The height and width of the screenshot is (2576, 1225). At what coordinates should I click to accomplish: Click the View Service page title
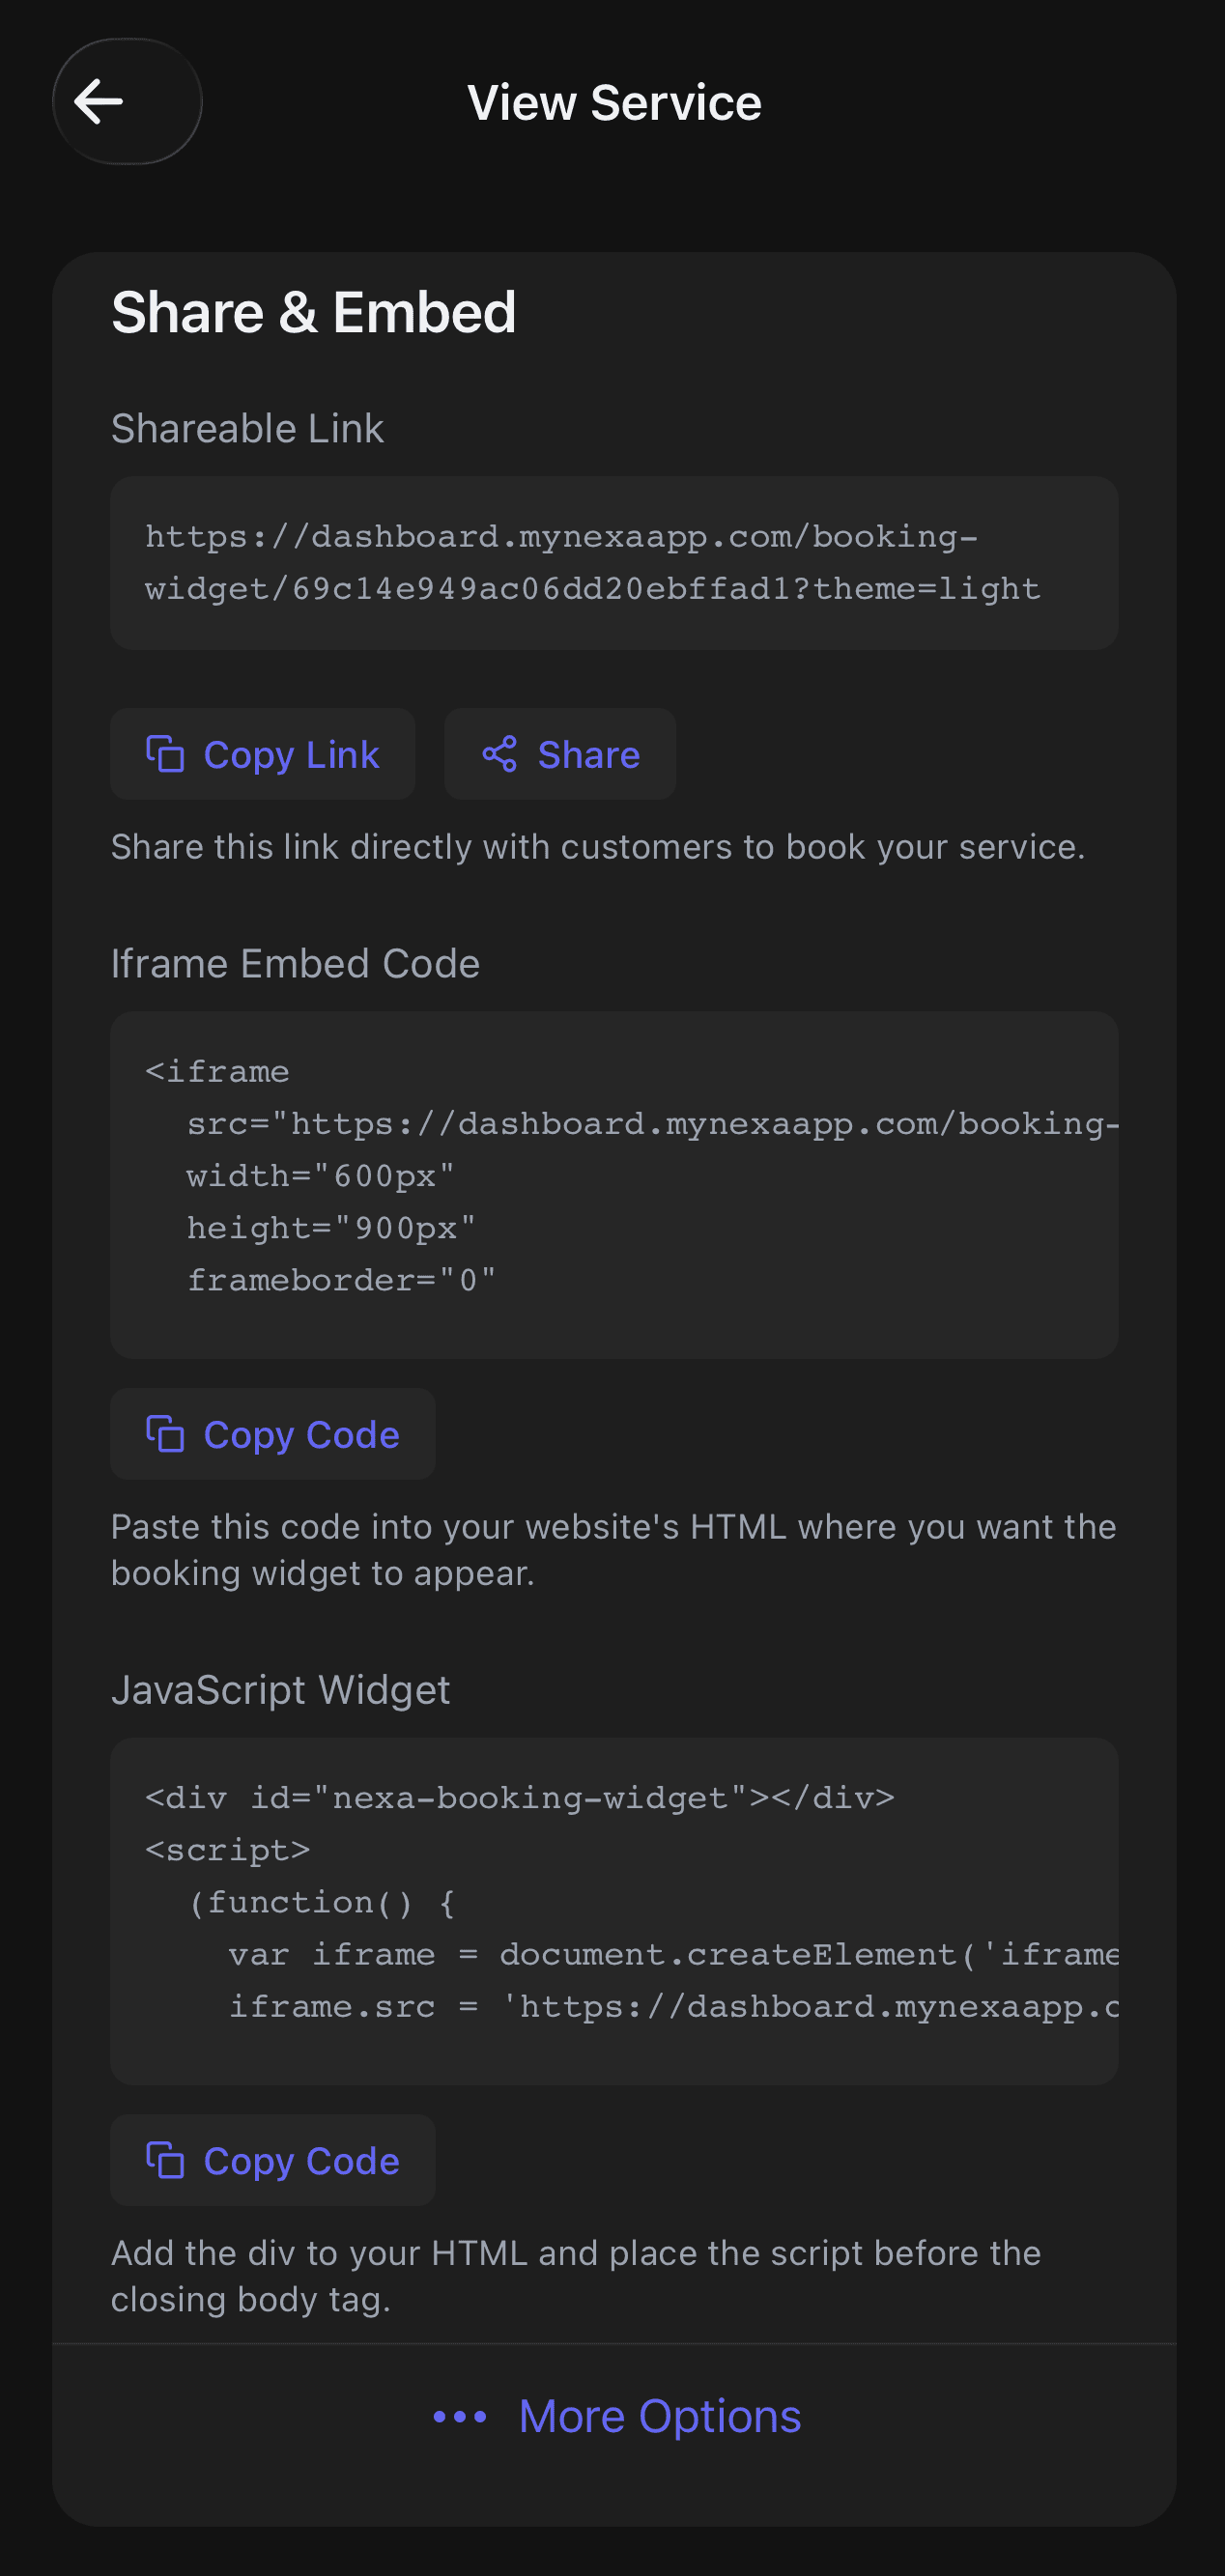(614, 103)
